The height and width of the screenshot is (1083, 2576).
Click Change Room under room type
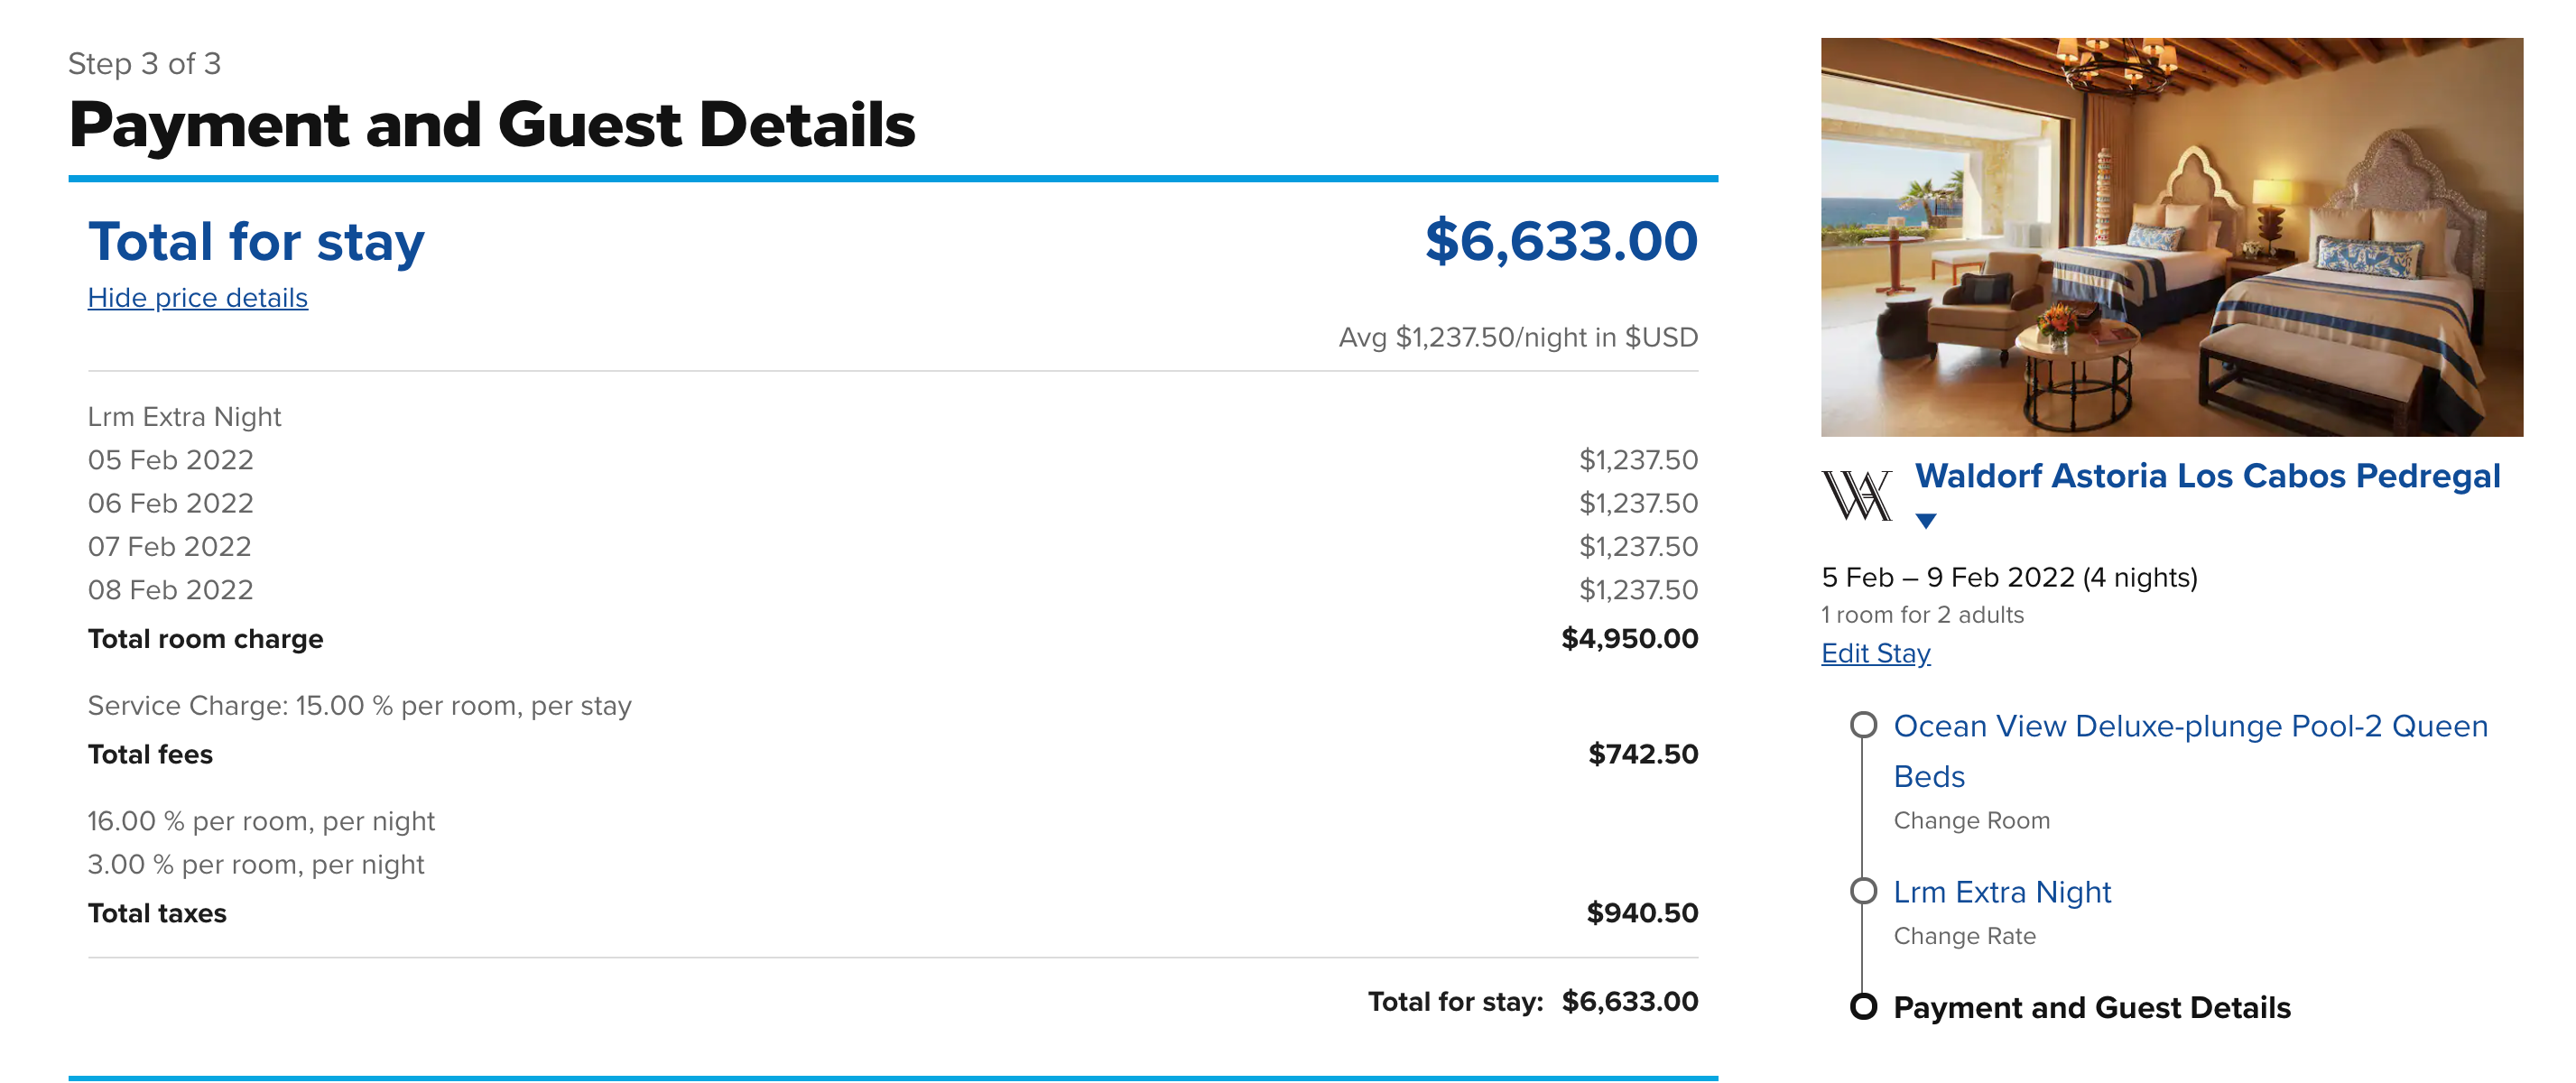(1971, 821)
